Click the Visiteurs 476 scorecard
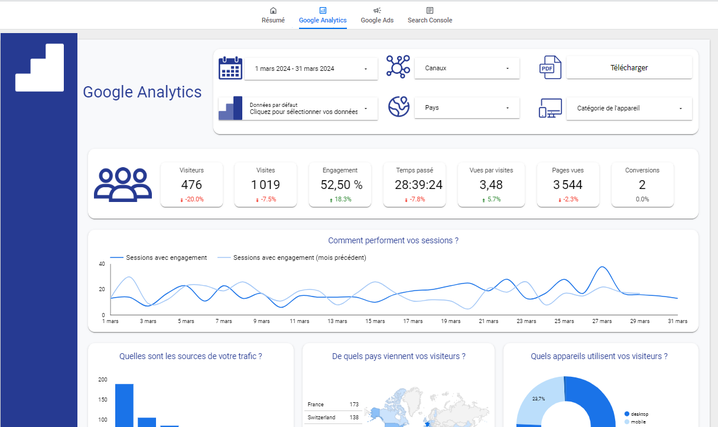 pyautogui.click(x=191, y=184)
